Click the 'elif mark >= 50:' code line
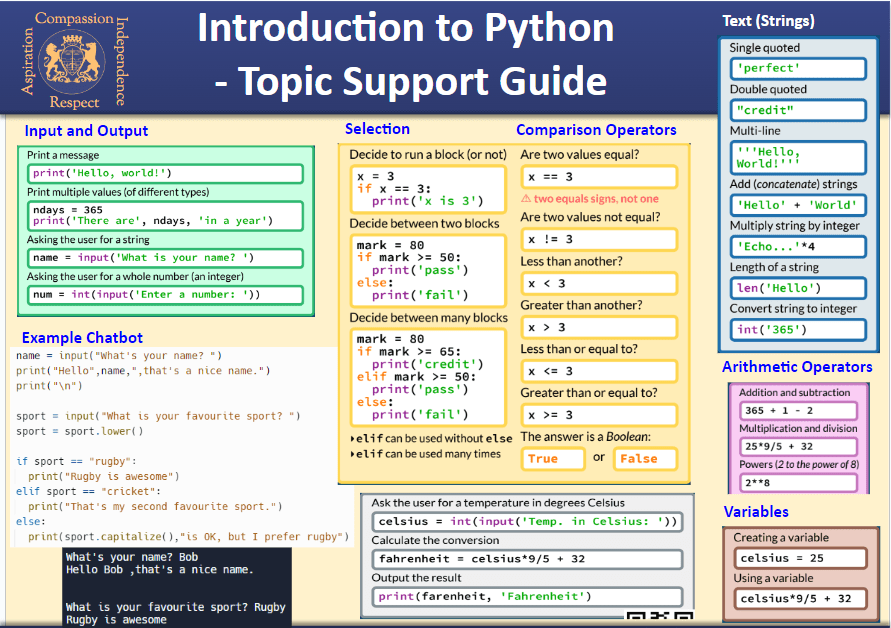 (x=416, y=377)
